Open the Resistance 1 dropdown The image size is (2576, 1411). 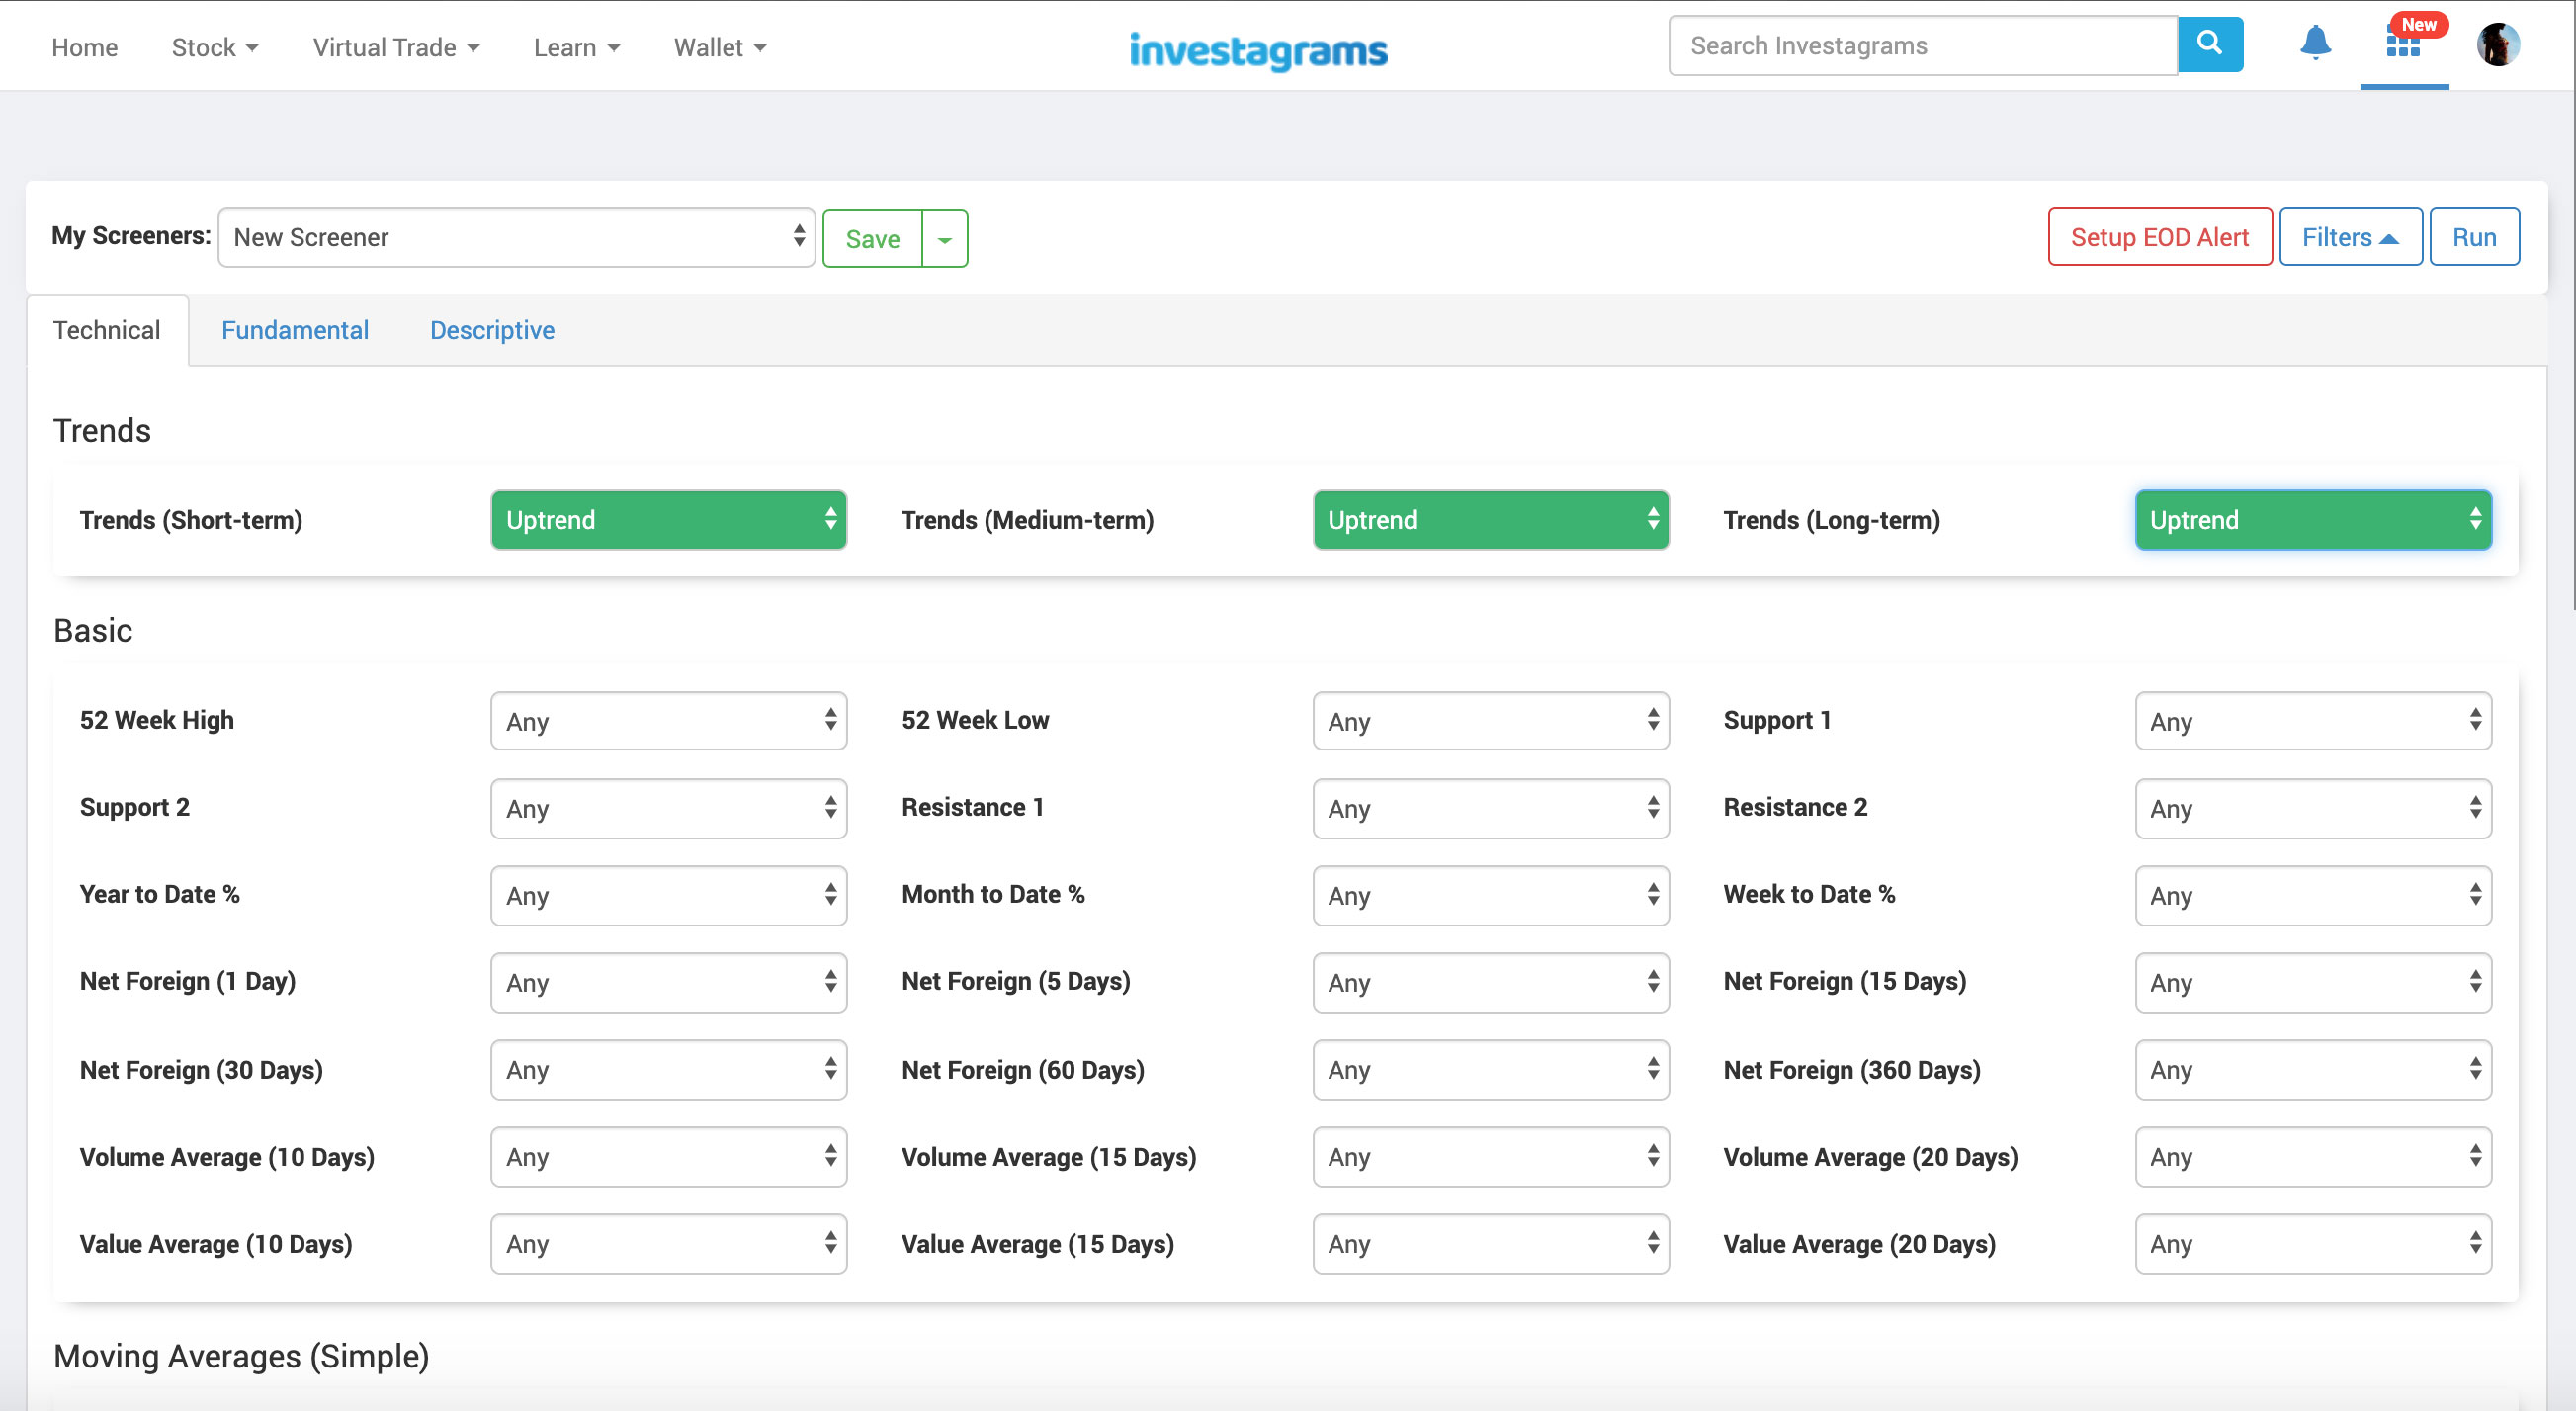(1491, 808)
